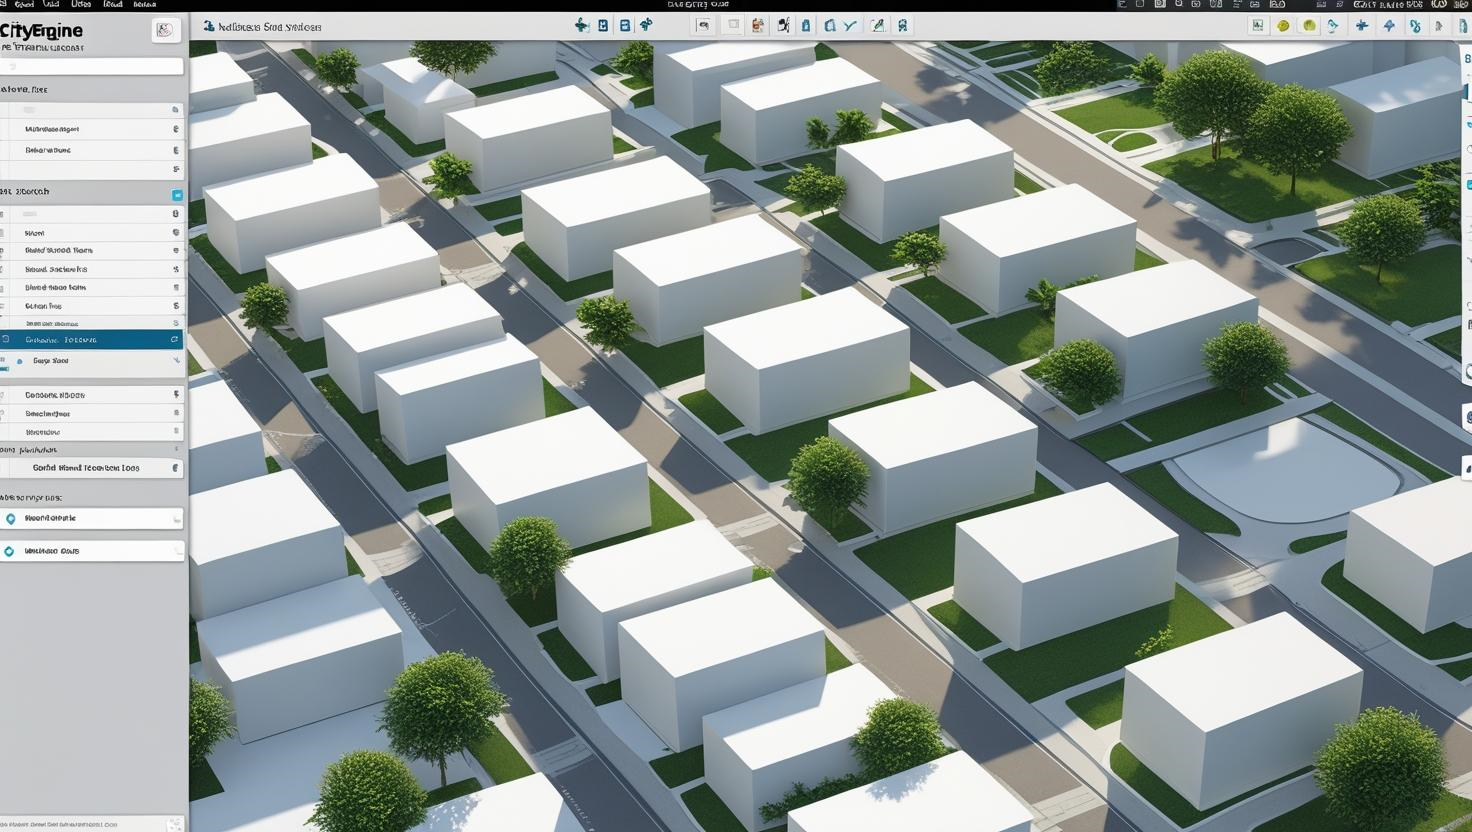Click the first yellow circle icon in right toolbar
This screenshot has height=832, width=1472.
pyautogui.click(x=1283, y=26)
